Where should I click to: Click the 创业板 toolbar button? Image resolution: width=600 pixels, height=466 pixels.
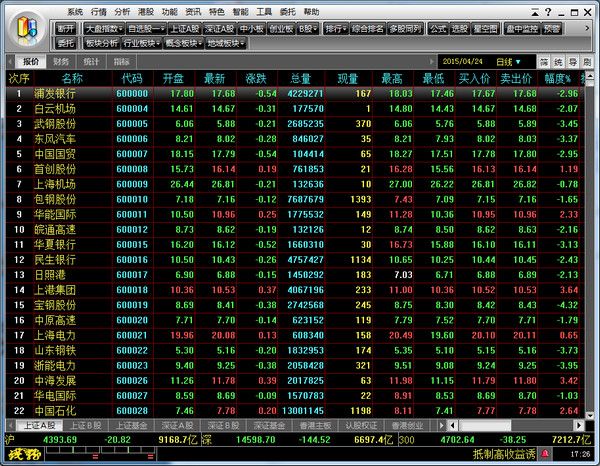(x=281, y=29)
